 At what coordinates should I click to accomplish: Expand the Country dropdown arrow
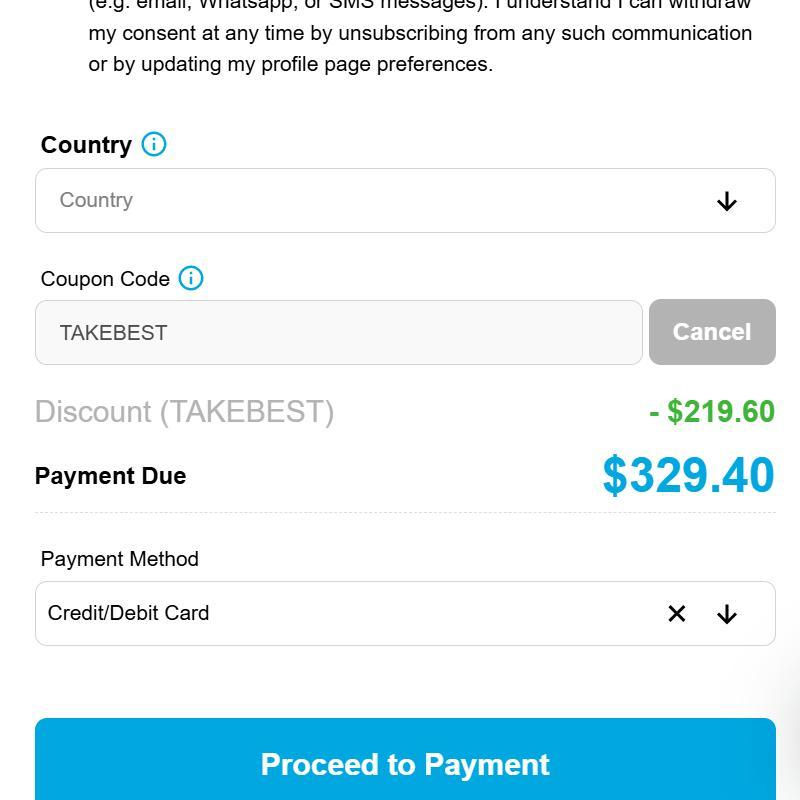pos(727,201)
